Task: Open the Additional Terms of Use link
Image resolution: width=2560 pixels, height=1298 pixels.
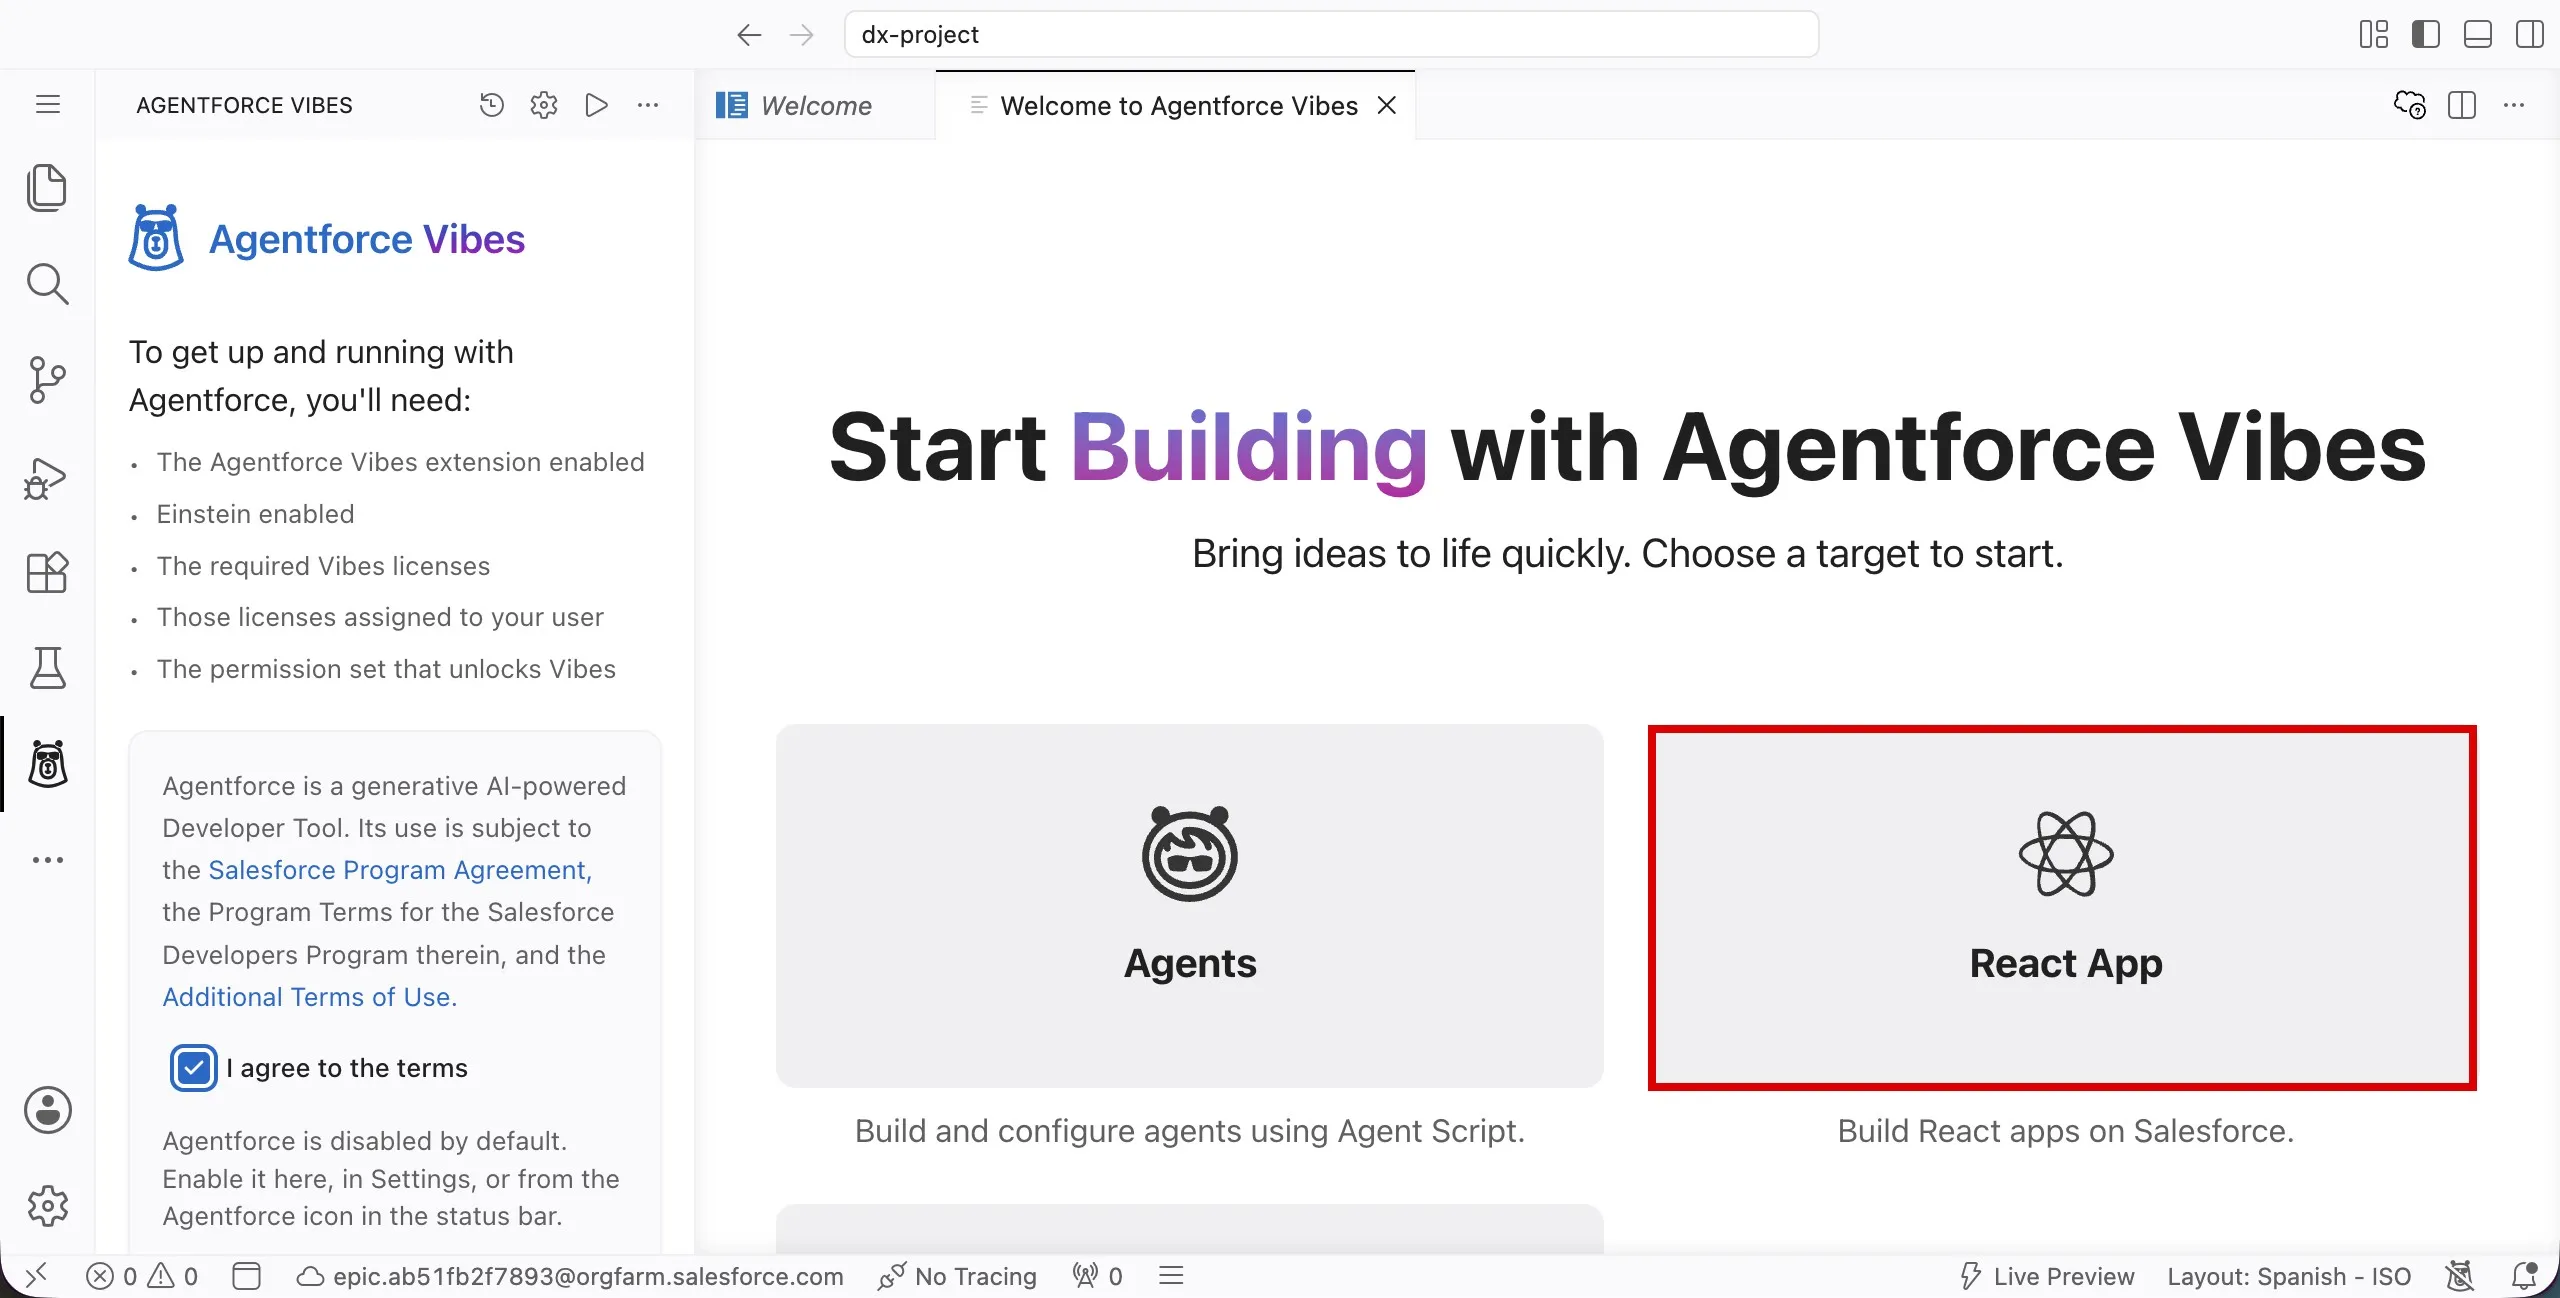Action: [x=309, y=997]
